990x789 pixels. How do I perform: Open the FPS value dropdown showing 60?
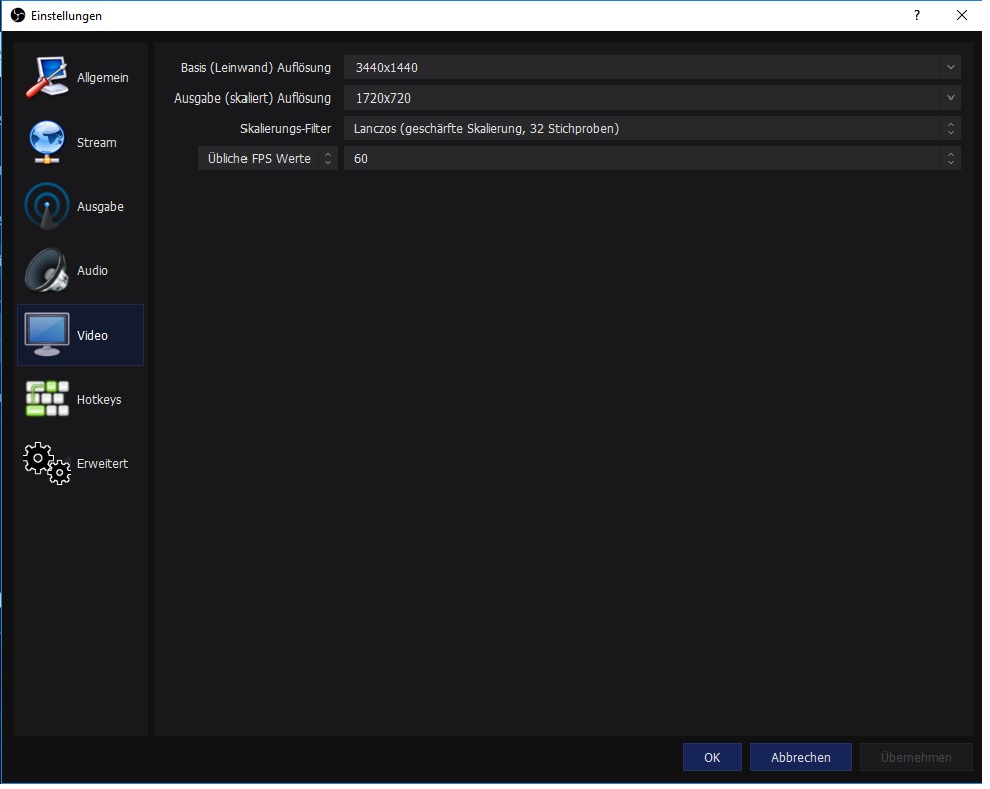tap(651, 159)
